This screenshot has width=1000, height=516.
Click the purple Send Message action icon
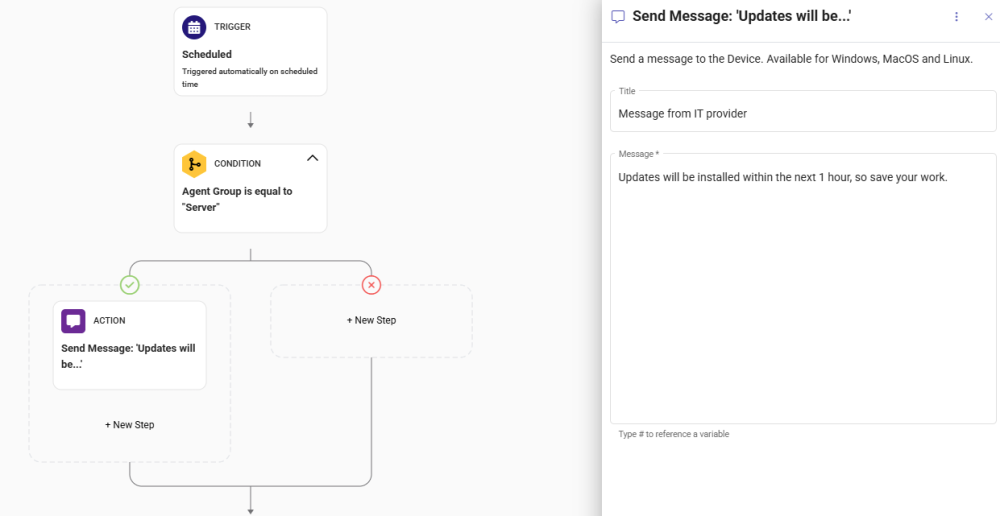(x=73, y=321)
